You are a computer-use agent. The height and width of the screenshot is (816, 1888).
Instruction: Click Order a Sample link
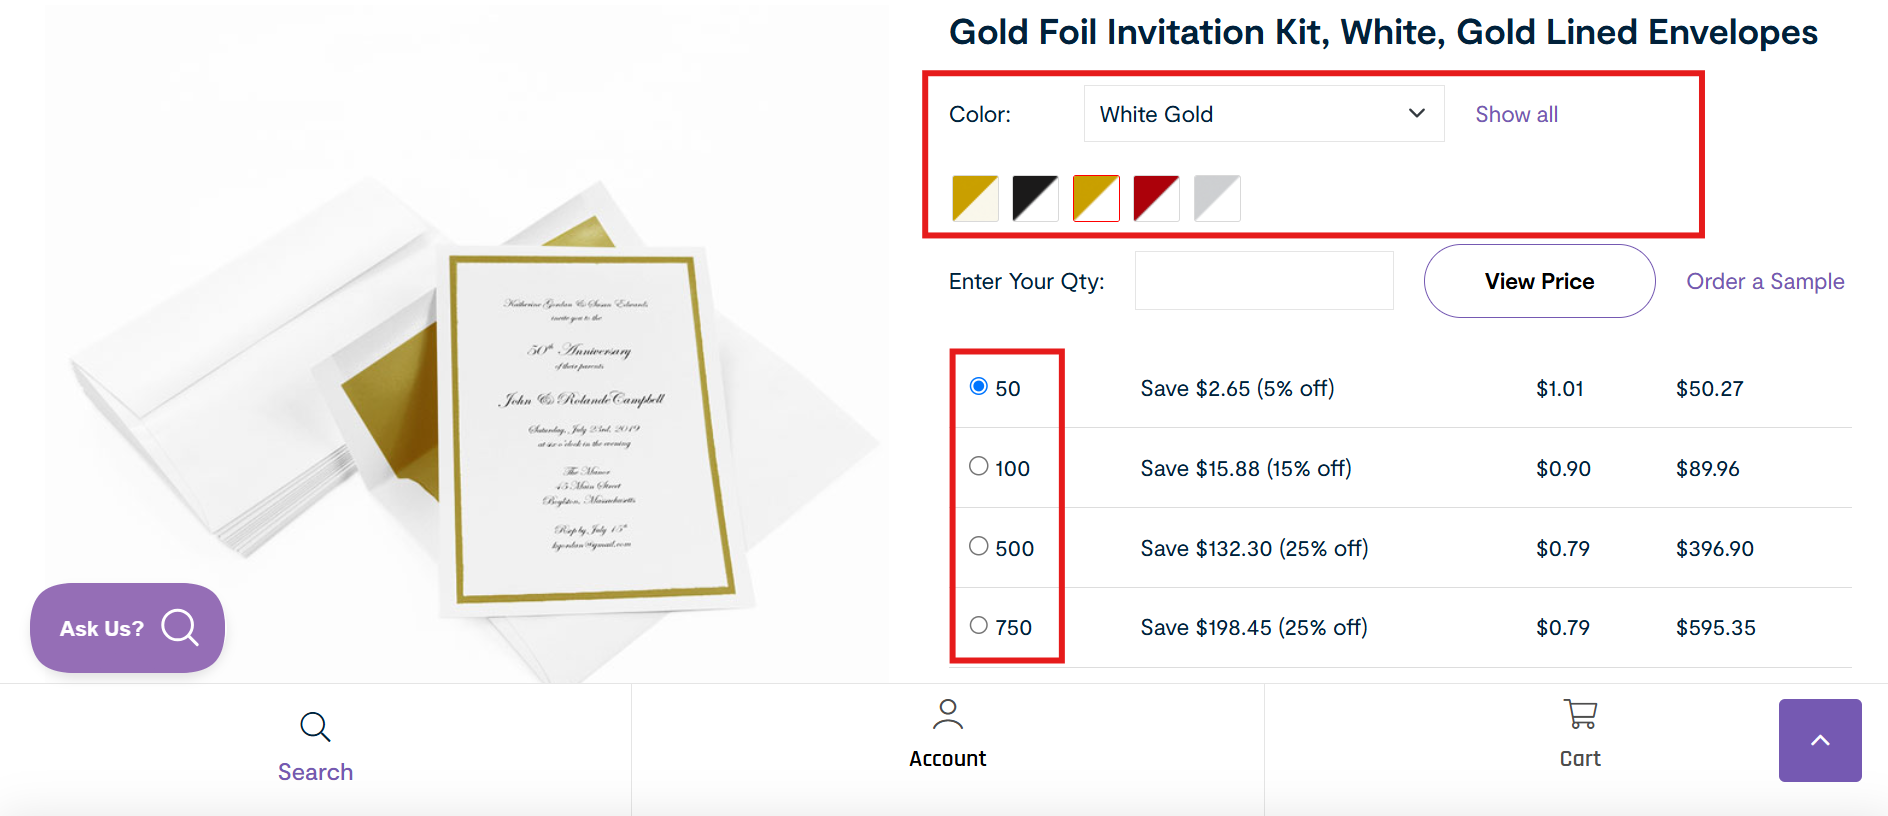1765,282
